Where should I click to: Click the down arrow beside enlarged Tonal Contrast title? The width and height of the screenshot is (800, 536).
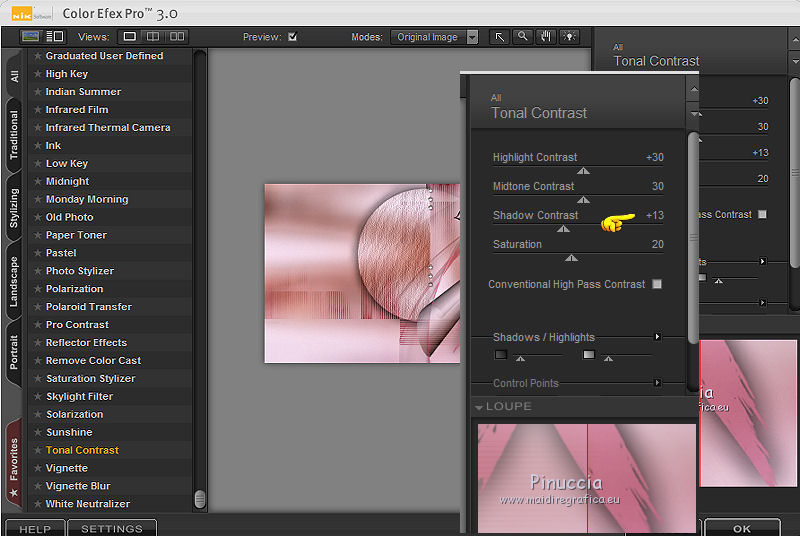tap(694, 114)
